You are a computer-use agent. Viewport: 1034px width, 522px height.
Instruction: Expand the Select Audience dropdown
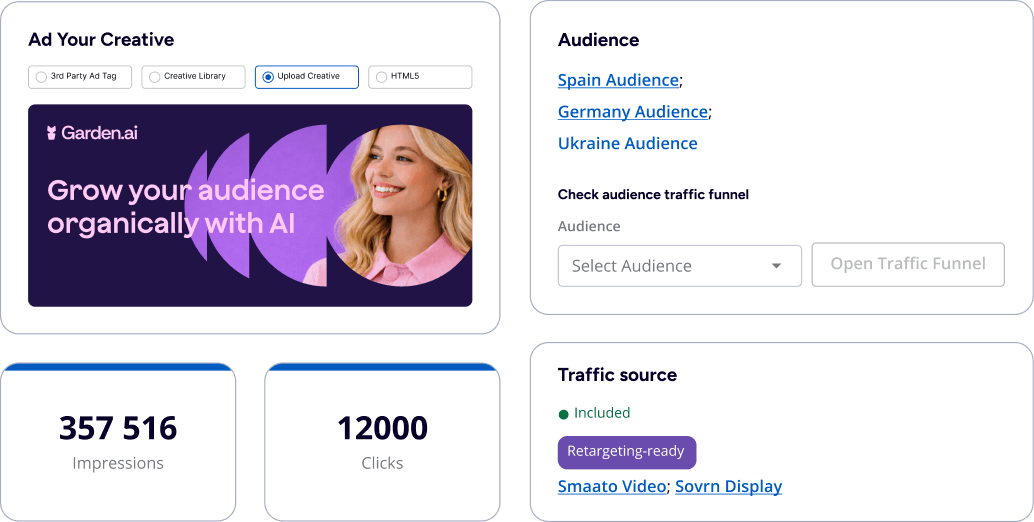coord(679,266)
